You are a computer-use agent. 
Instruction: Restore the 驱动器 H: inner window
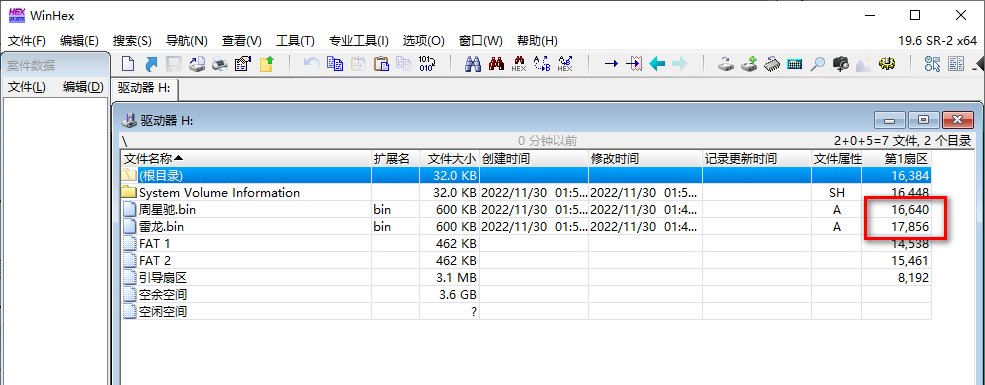(x=923, y=119)
